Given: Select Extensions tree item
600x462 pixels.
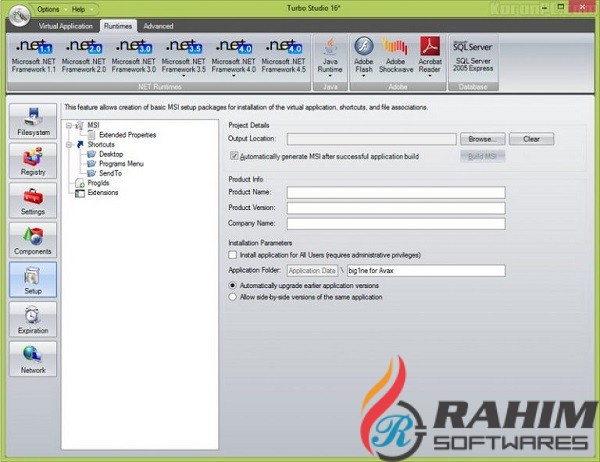Looking at the screenshot, I should coord(103,192).
